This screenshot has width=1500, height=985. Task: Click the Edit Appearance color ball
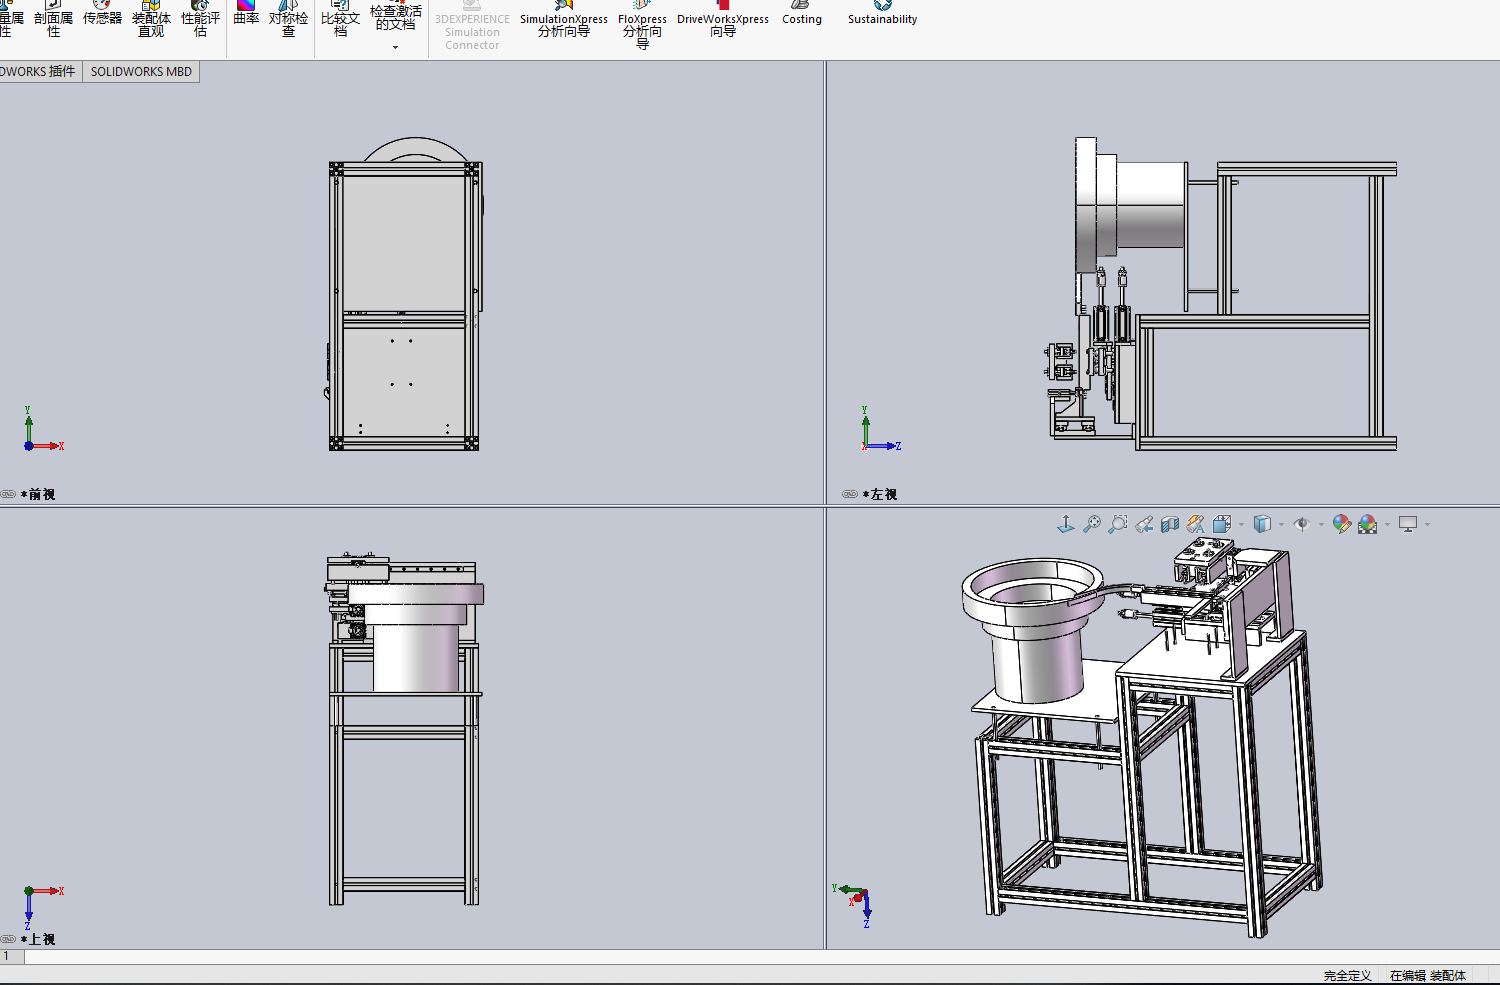[1342, 524]
